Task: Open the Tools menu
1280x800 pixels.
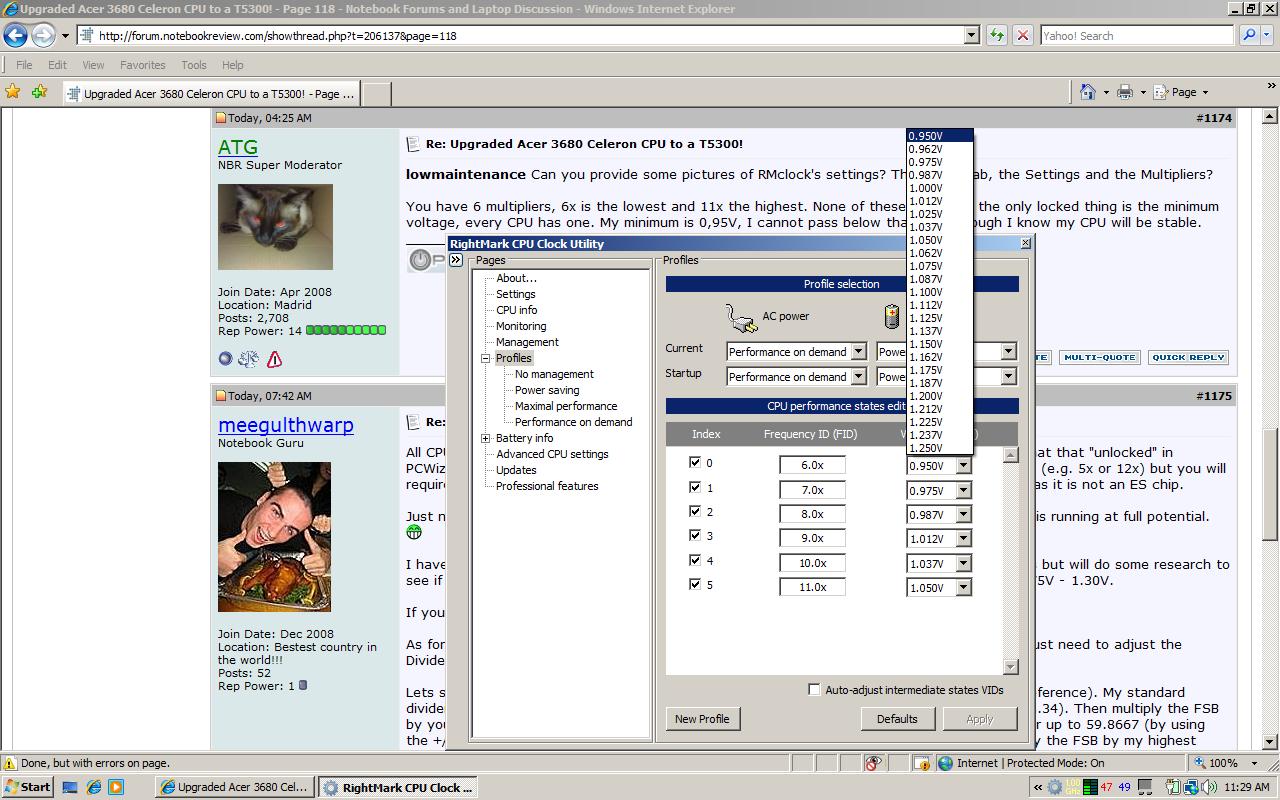Action: click(194, 65)
